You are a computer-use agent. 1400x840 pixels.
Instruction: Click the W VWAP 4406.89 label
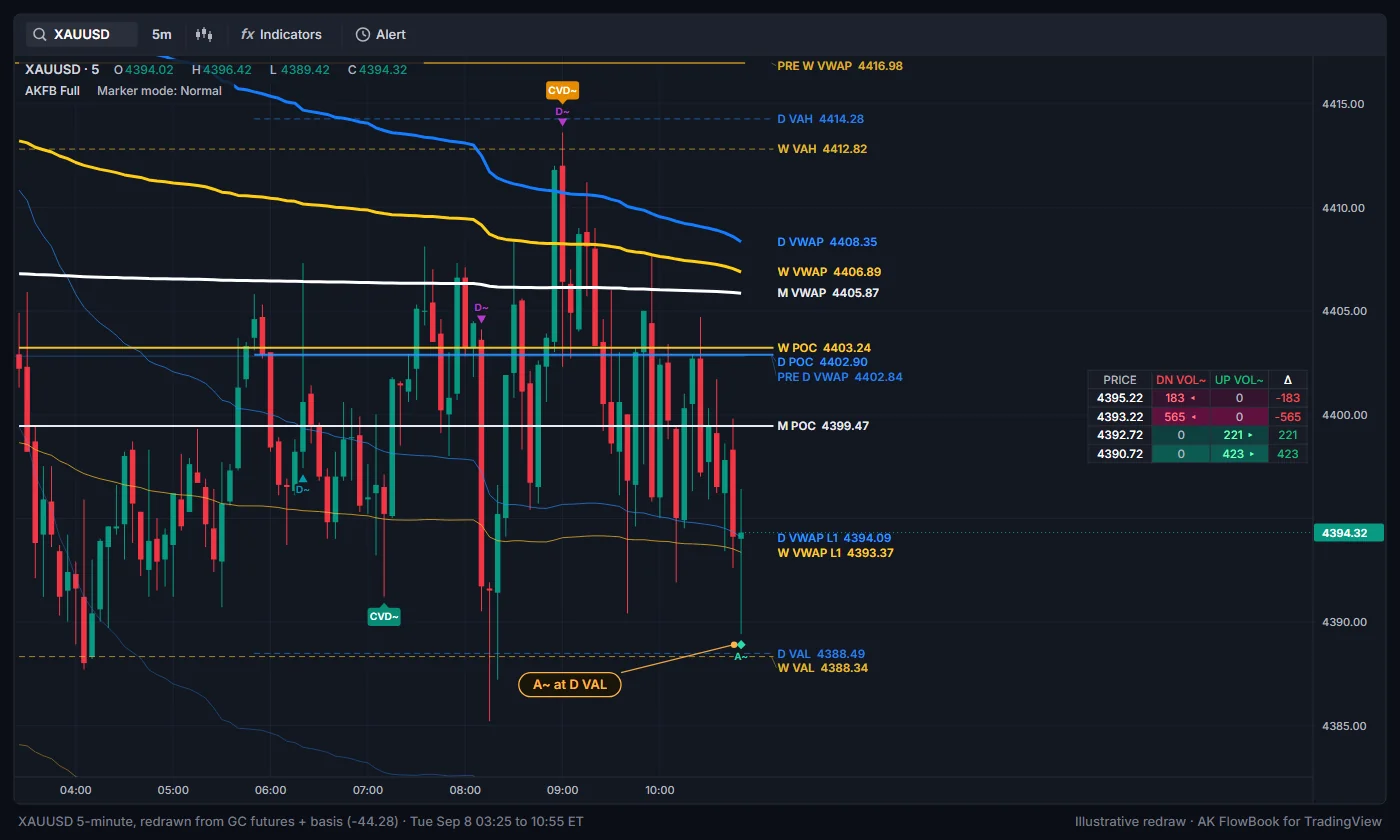click(829, 272)
